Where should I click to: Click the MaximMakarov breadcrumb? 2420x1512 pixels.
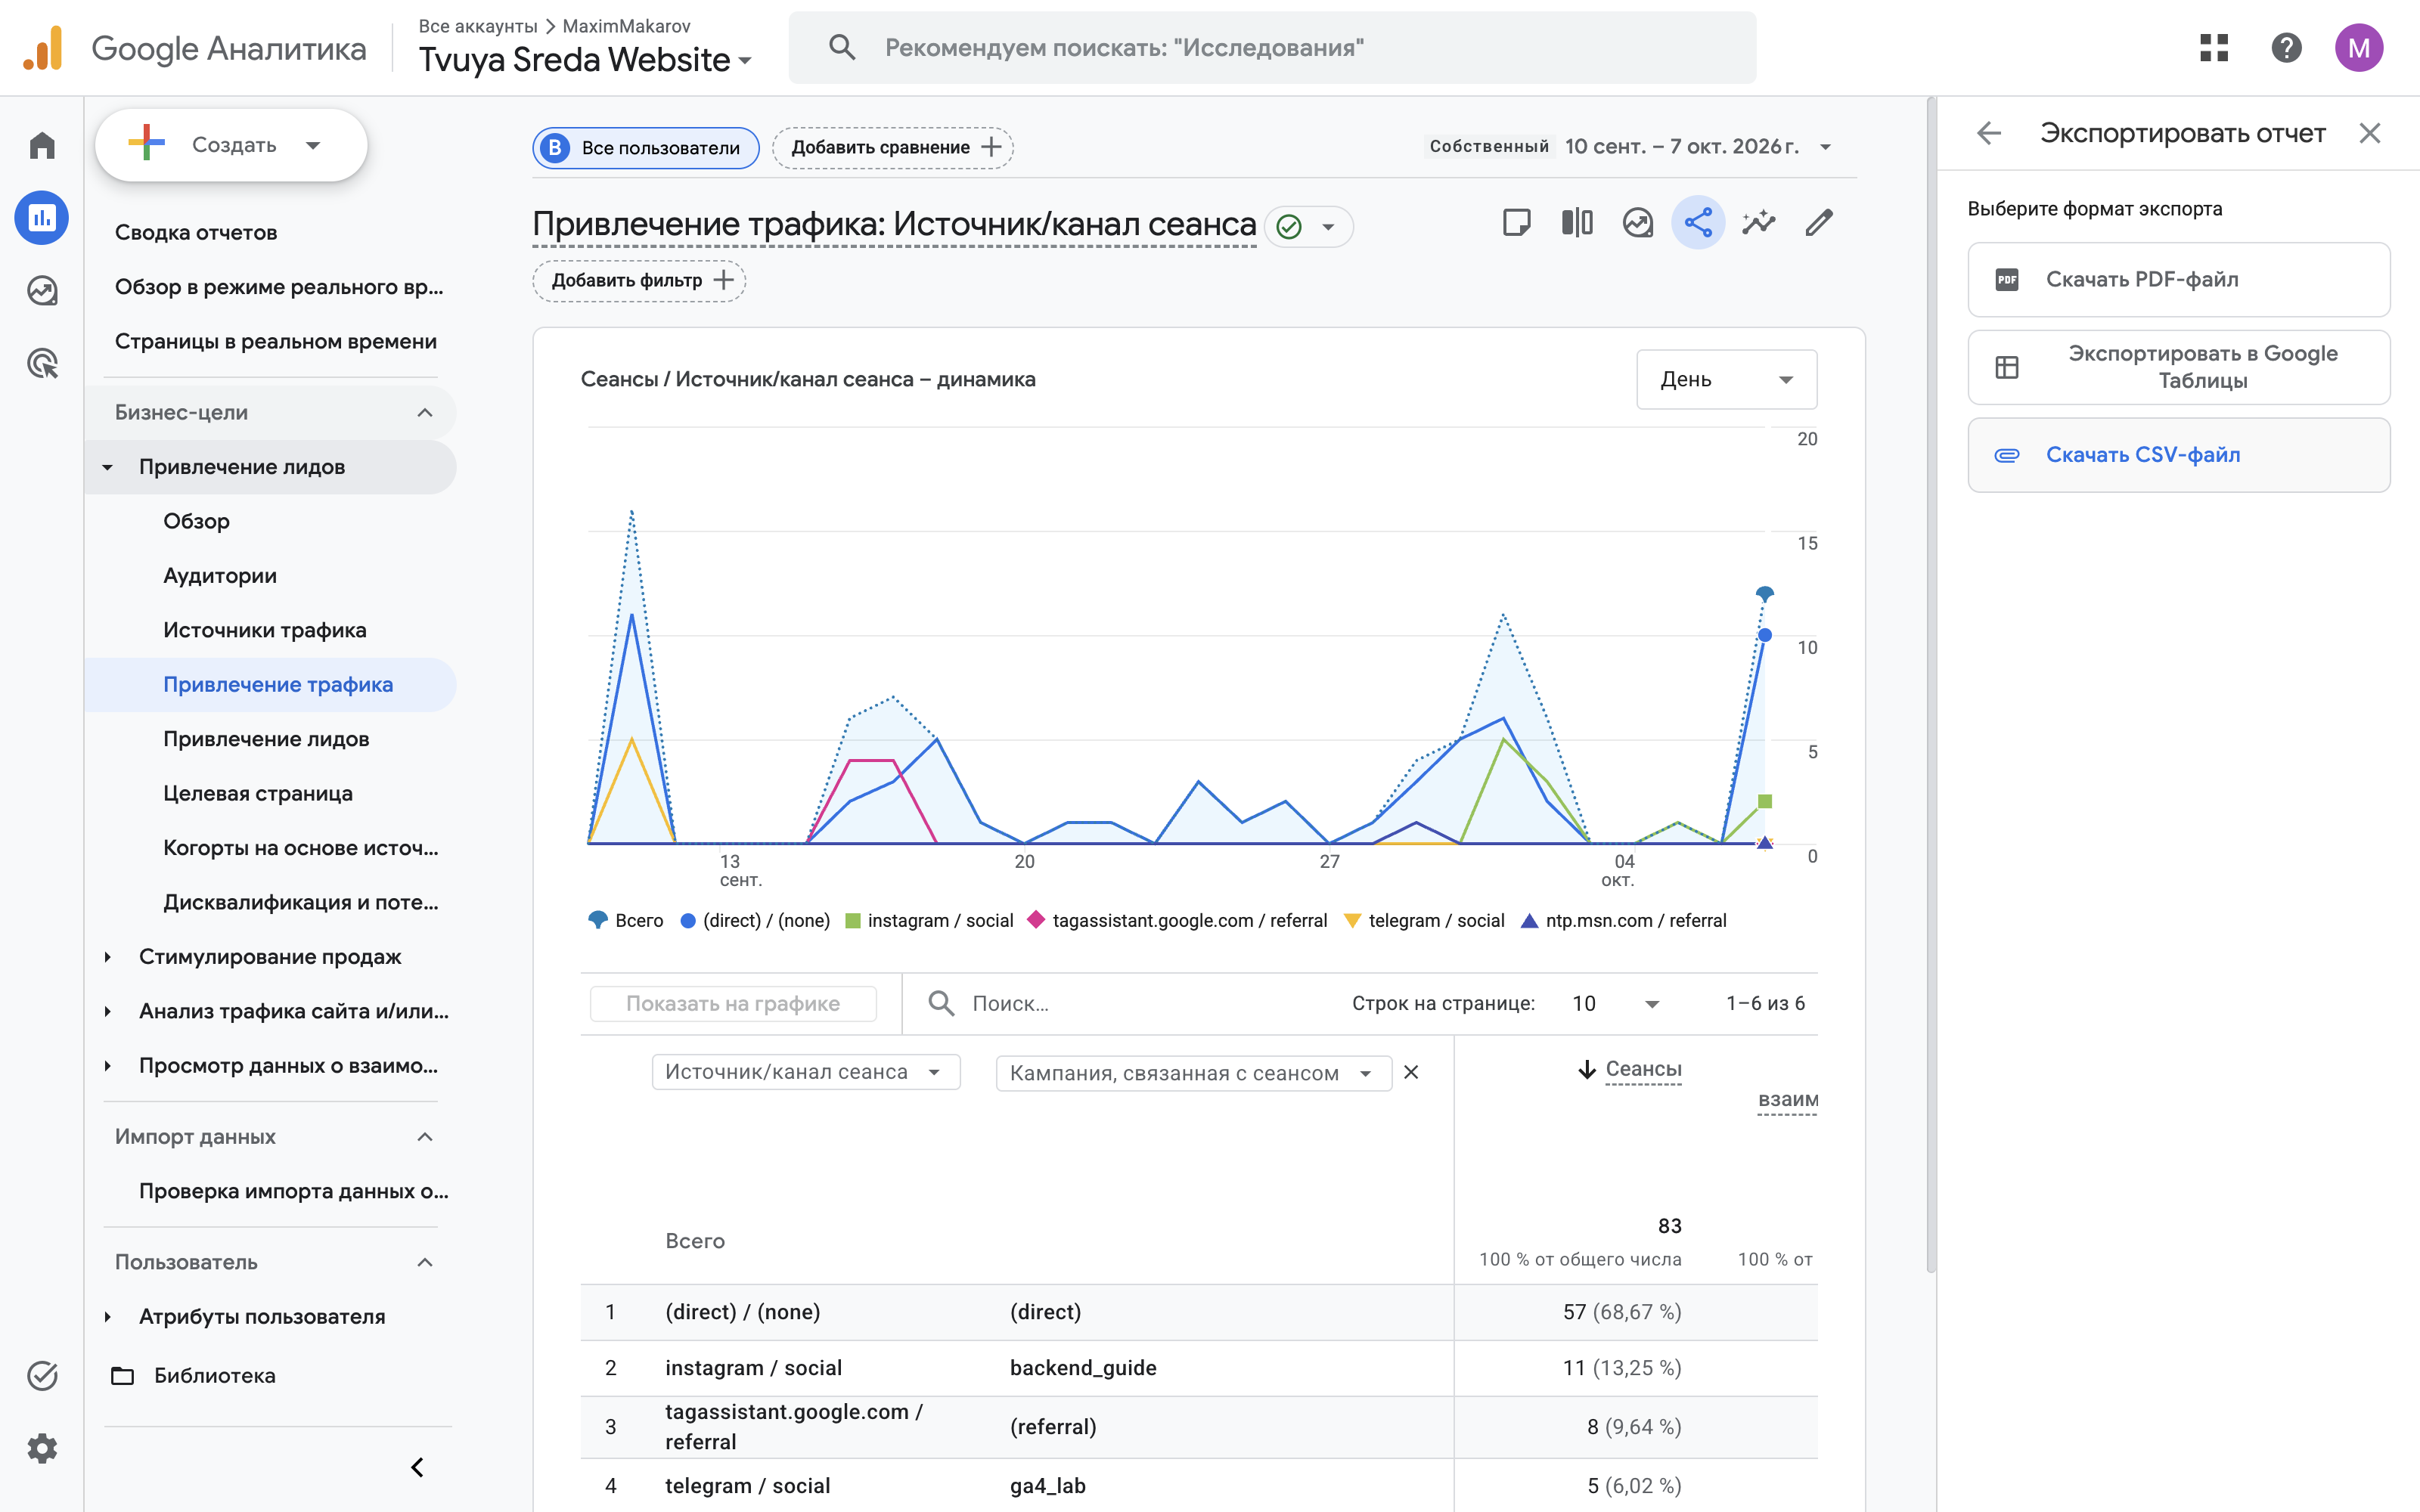coord(626,26)
